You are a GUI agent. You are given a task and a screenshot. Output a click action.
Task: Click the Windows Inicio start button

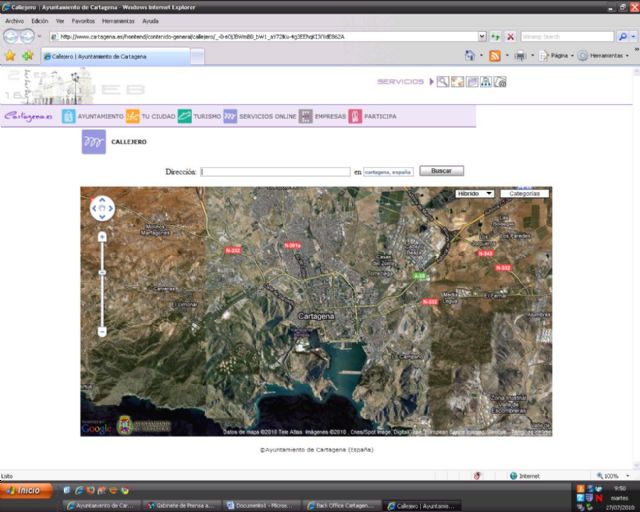pos(27,490)
